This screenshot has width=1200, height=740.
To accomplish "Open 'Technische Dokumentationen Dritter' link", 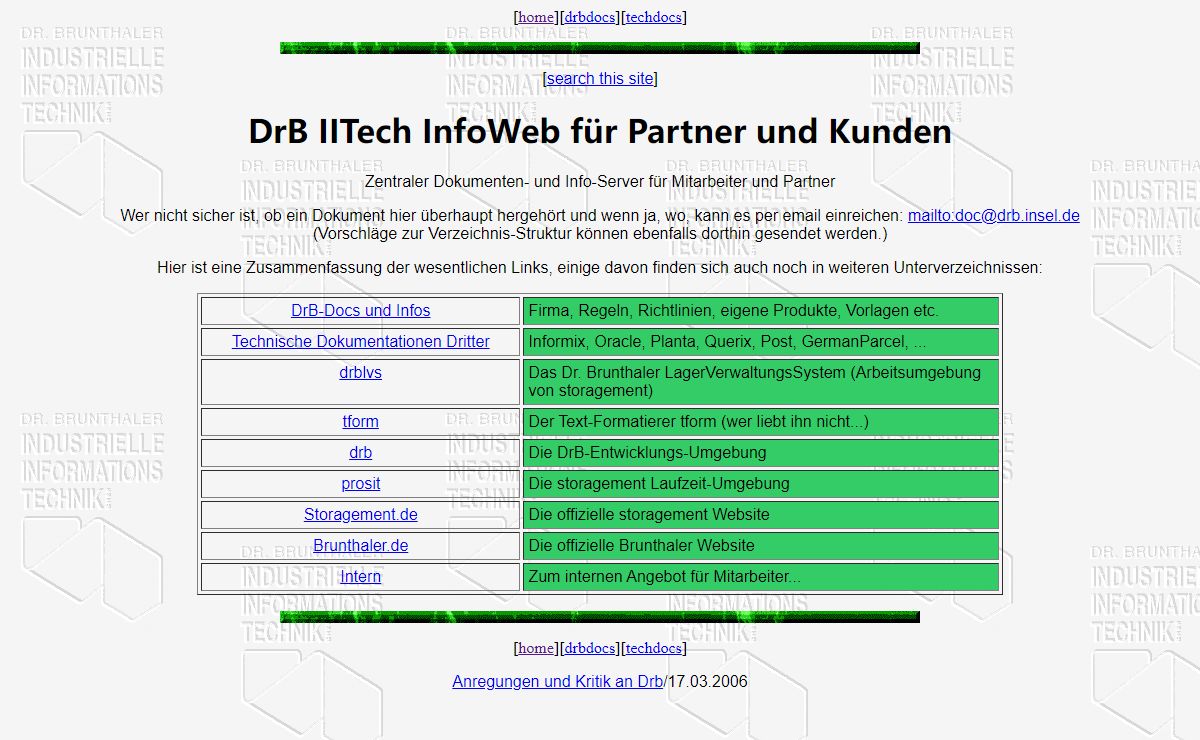I will tap(361, 342).
